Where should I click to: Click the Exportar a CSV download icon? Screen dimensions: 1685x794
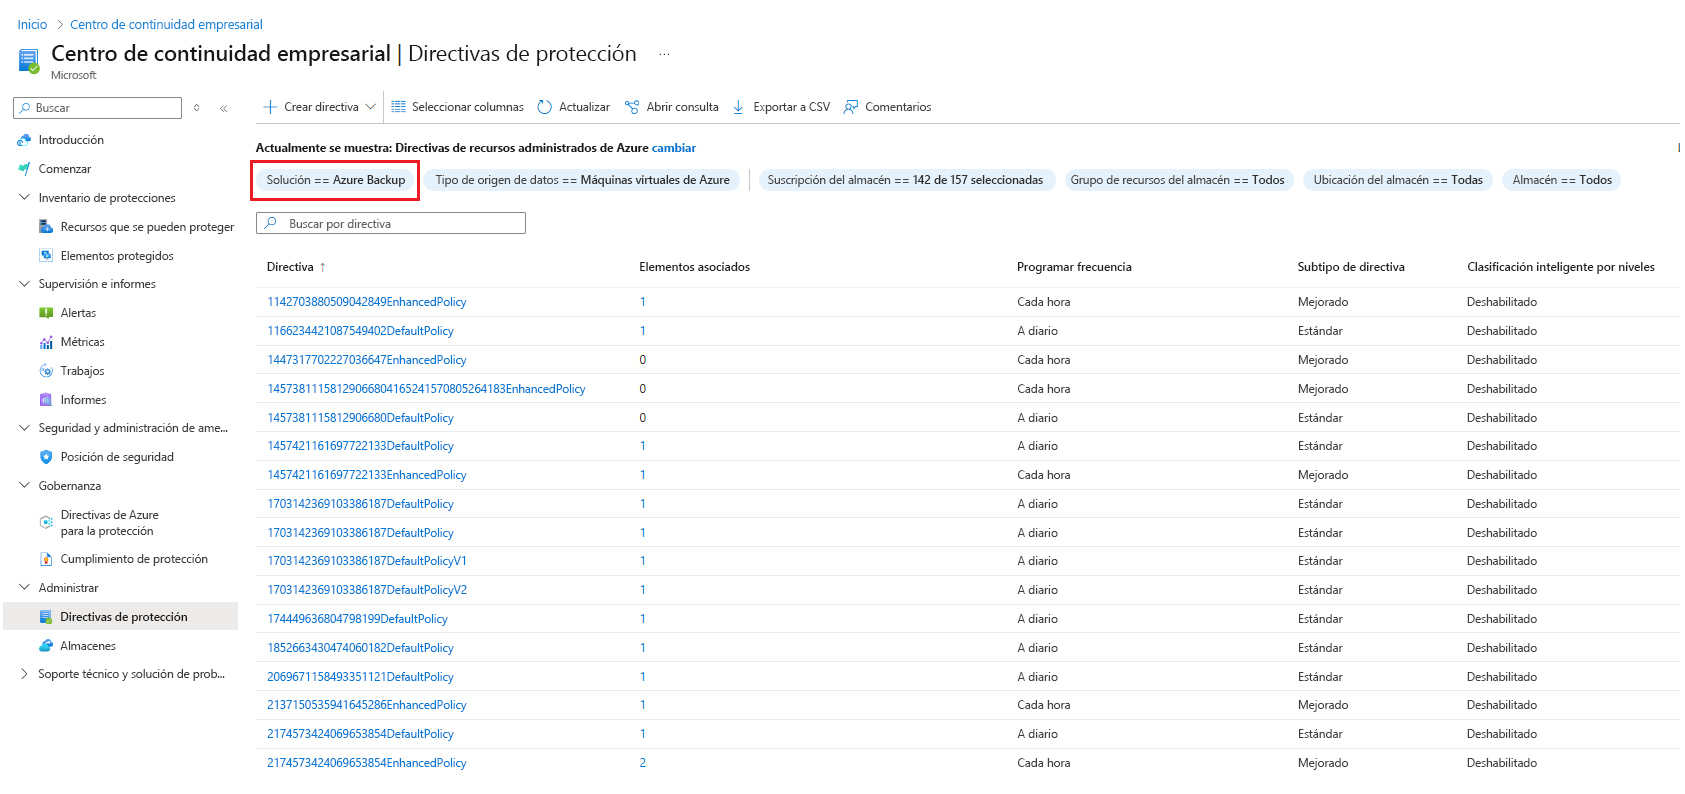(x=739, y=107)
